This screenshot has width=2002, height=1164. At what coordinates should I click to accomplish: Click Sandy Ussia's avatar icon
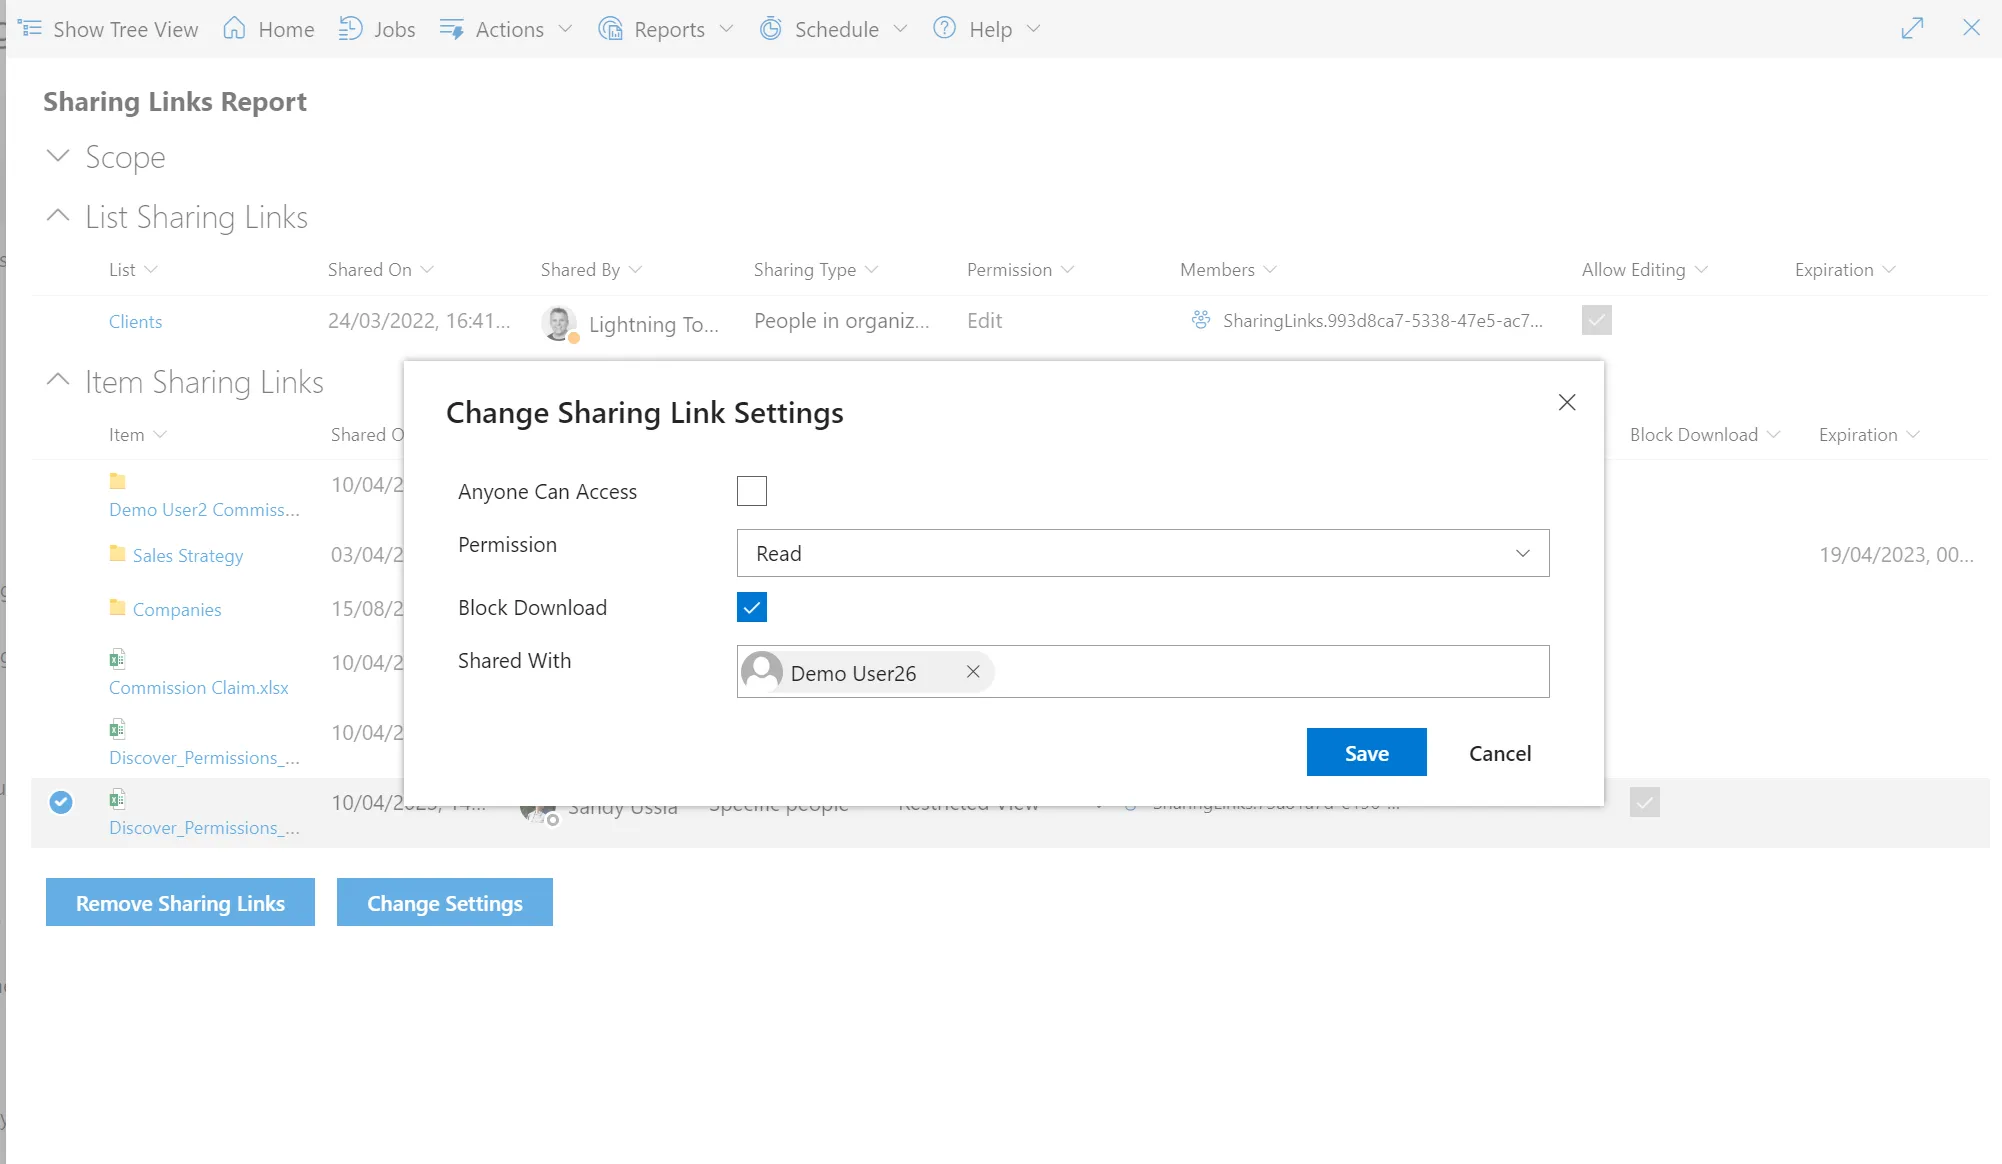538,812
